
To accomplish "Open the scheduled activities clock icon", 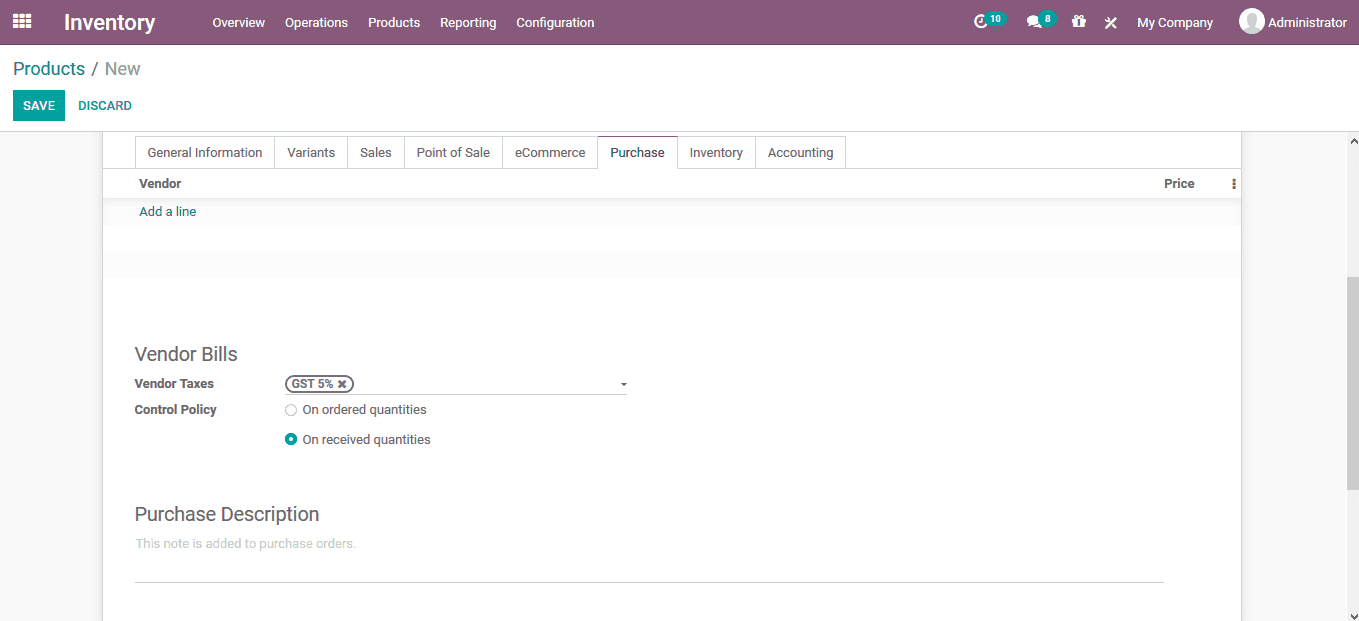I will 983,21.
